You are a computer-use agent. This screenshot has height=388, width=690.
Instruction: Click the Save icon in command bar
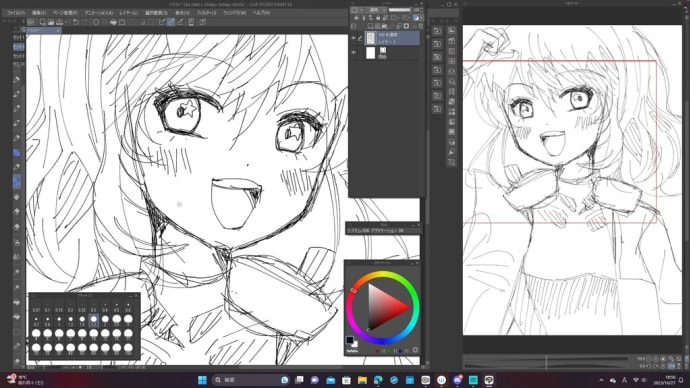tap(59, 22)
